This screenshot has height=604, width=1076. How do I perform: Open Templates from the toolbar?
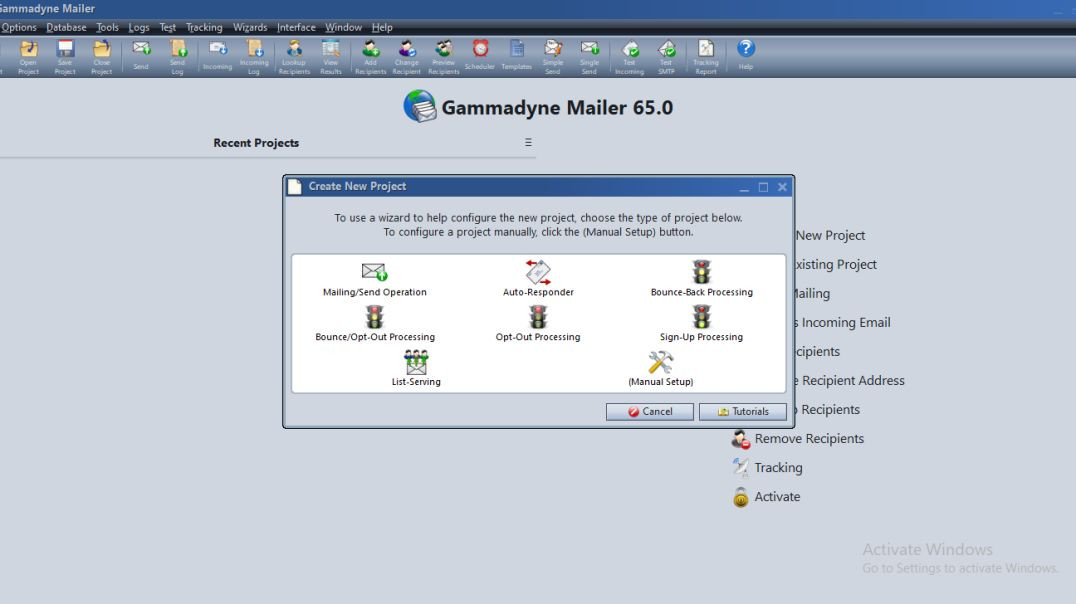tap(517, 55)
